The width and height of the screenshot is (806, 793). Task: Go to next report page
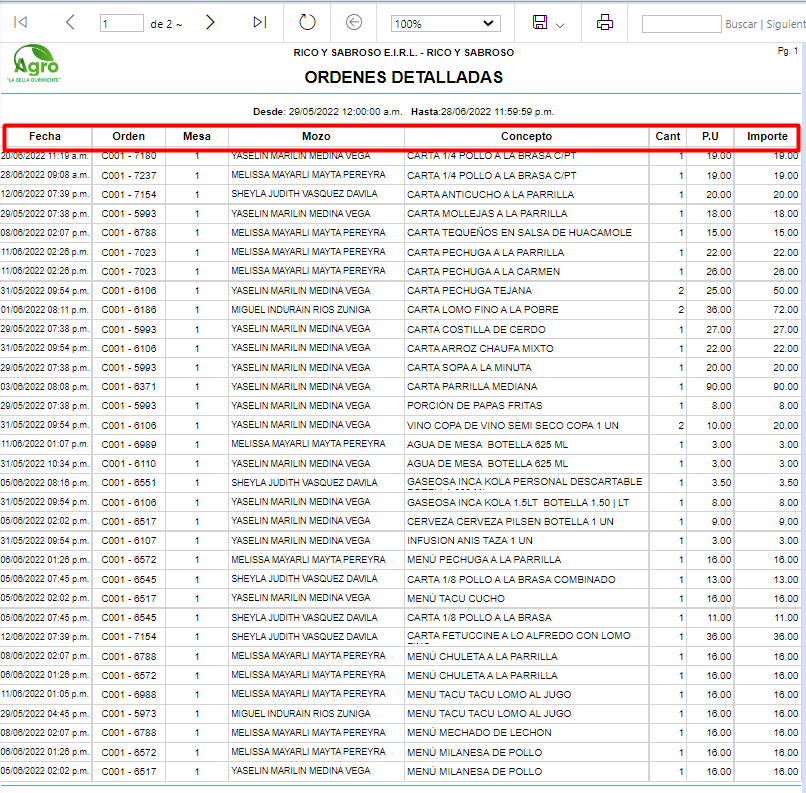(x=210, y=22)
